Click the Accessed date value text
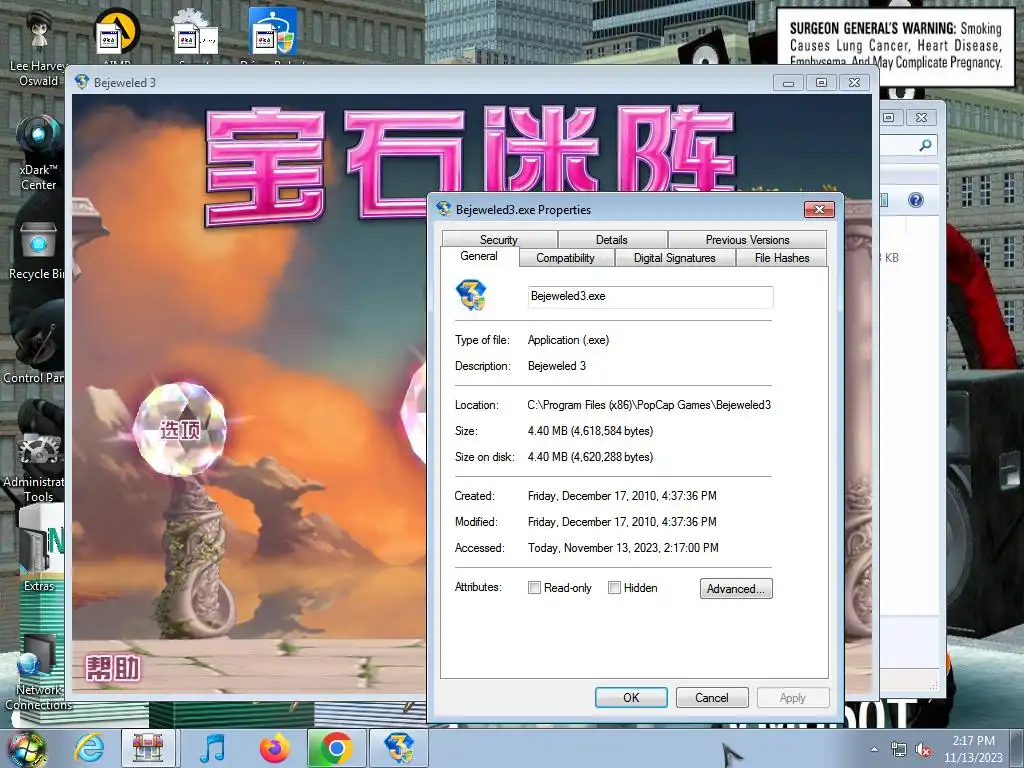This screenshot has height=768, width=1024. (623, 548)
